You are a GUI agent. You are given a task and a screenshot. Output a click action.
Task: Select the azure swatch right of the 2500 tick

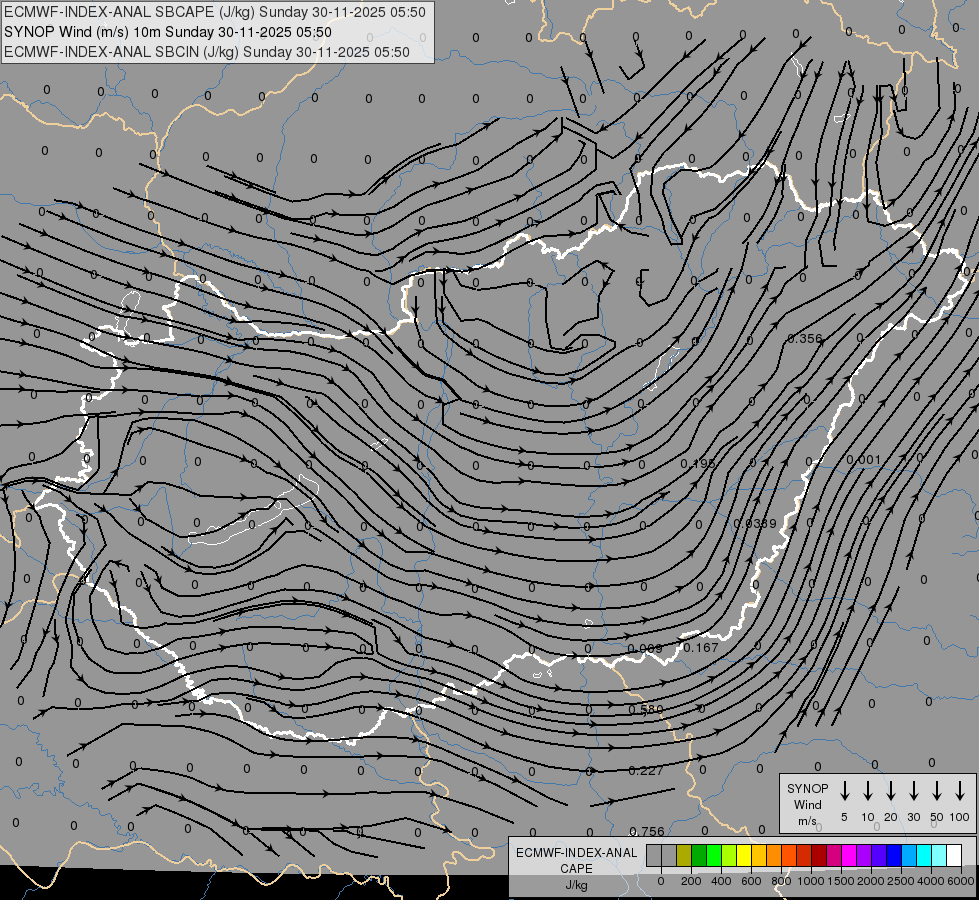click(x=908, y=855)
